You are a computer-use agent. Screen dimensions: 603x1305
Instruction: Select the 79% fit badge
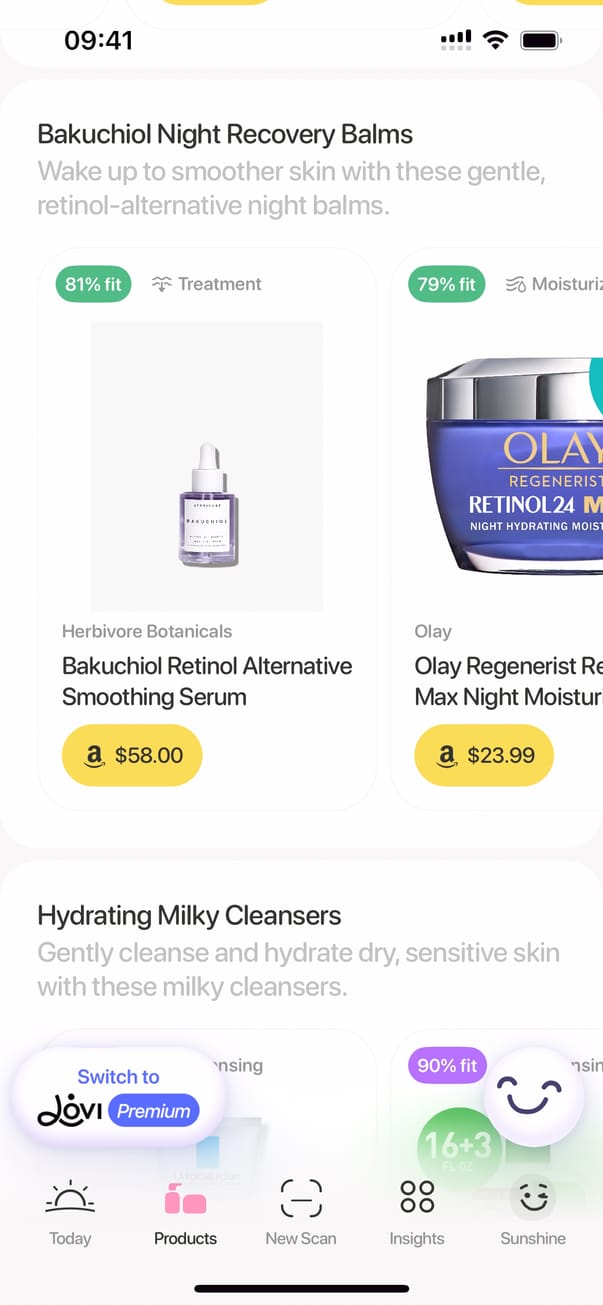(x=446, y=284)
